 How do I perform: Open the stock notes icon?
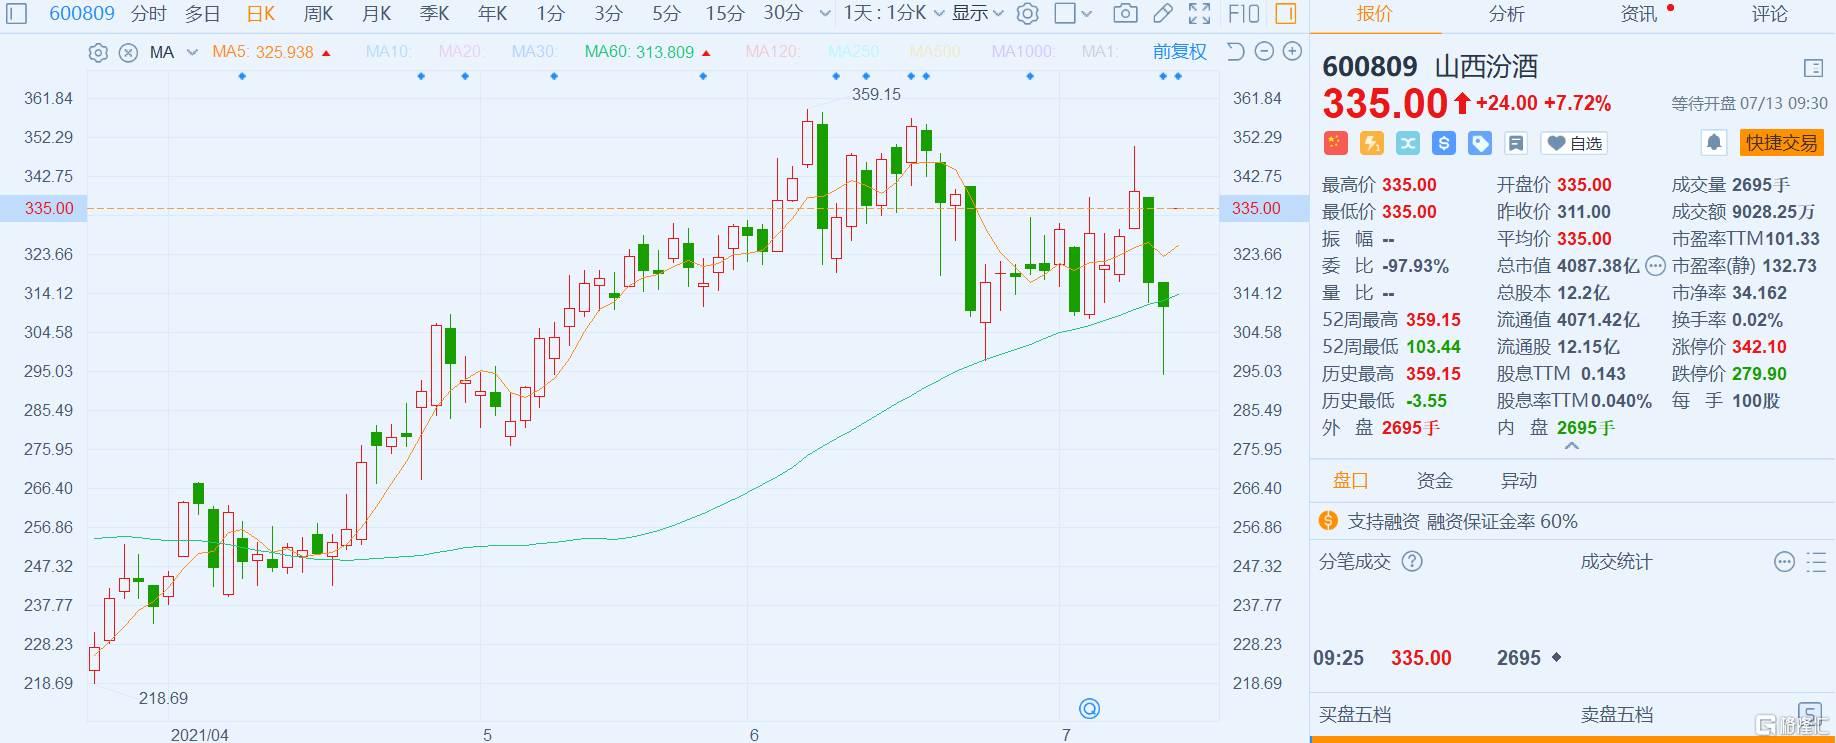(x=1516, y=143)
